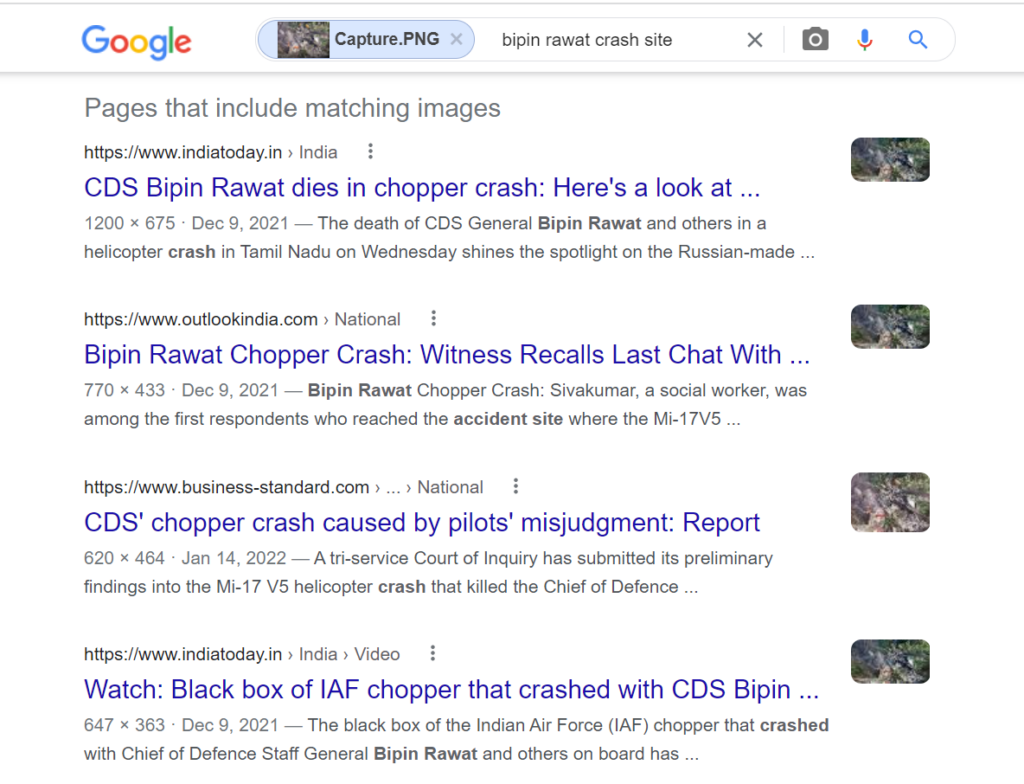Click thumbnail beside first India Today result
Screen dimensions: 1024x784
click(x=890, y=160)
